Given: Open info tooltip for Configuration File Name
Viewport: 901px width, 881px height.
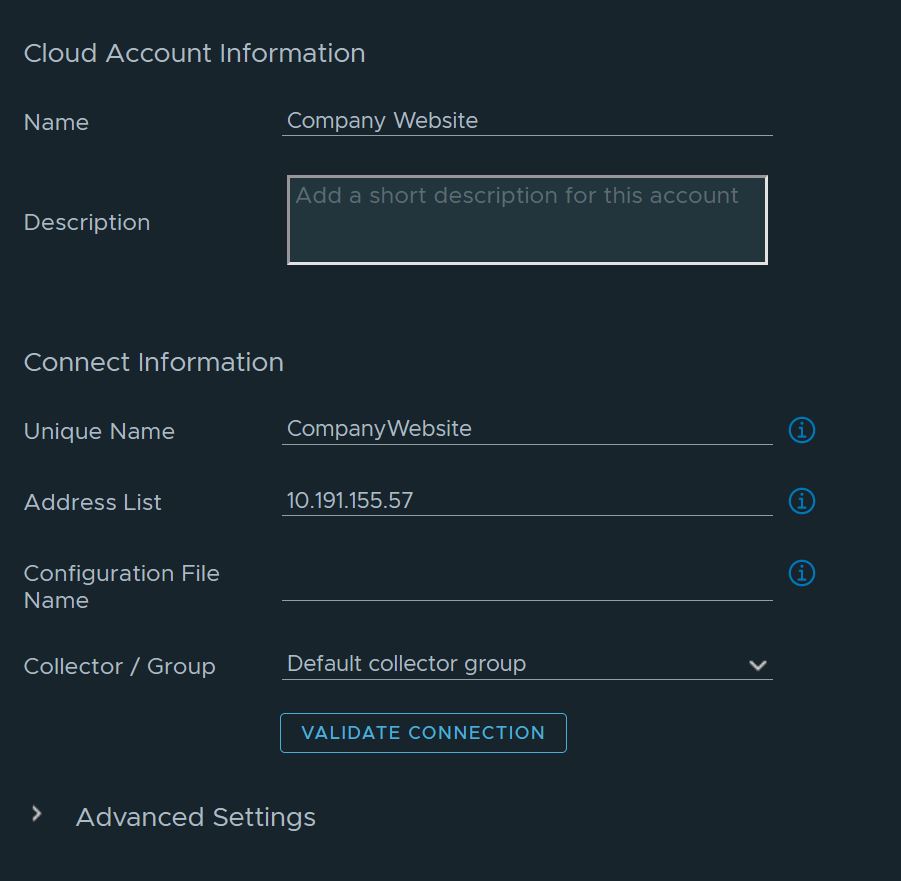Looking at the screenshot, I should (801, 573).
